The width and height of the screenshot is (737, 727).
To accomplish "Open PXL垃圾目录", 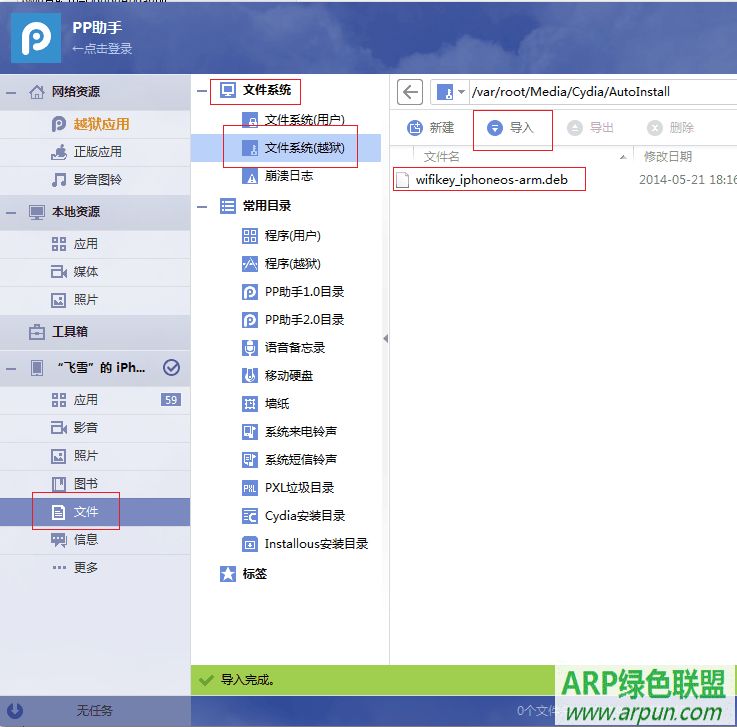I will (299, 488).
